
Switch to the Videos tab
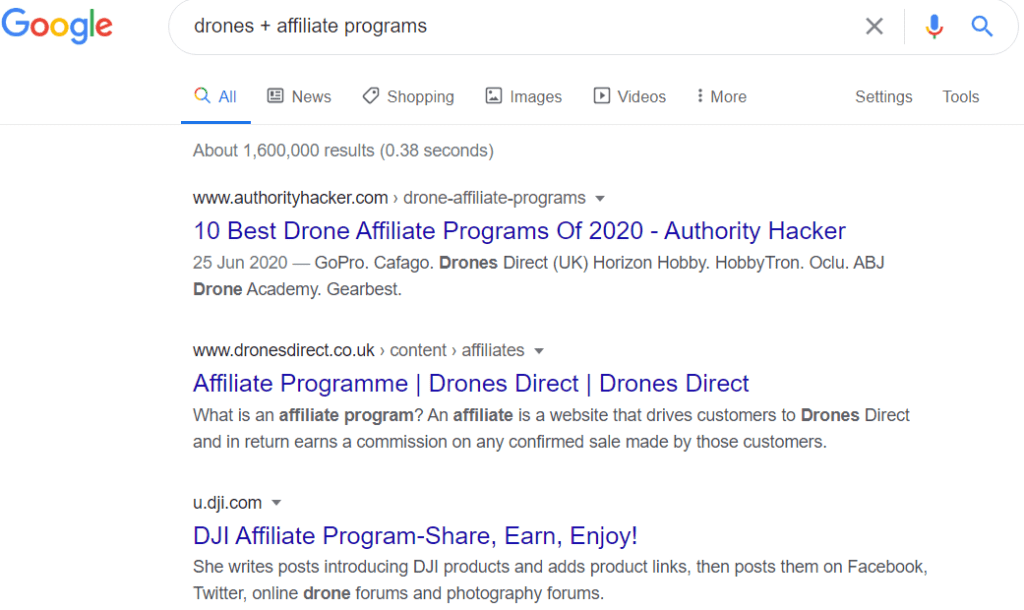[630, 97]
